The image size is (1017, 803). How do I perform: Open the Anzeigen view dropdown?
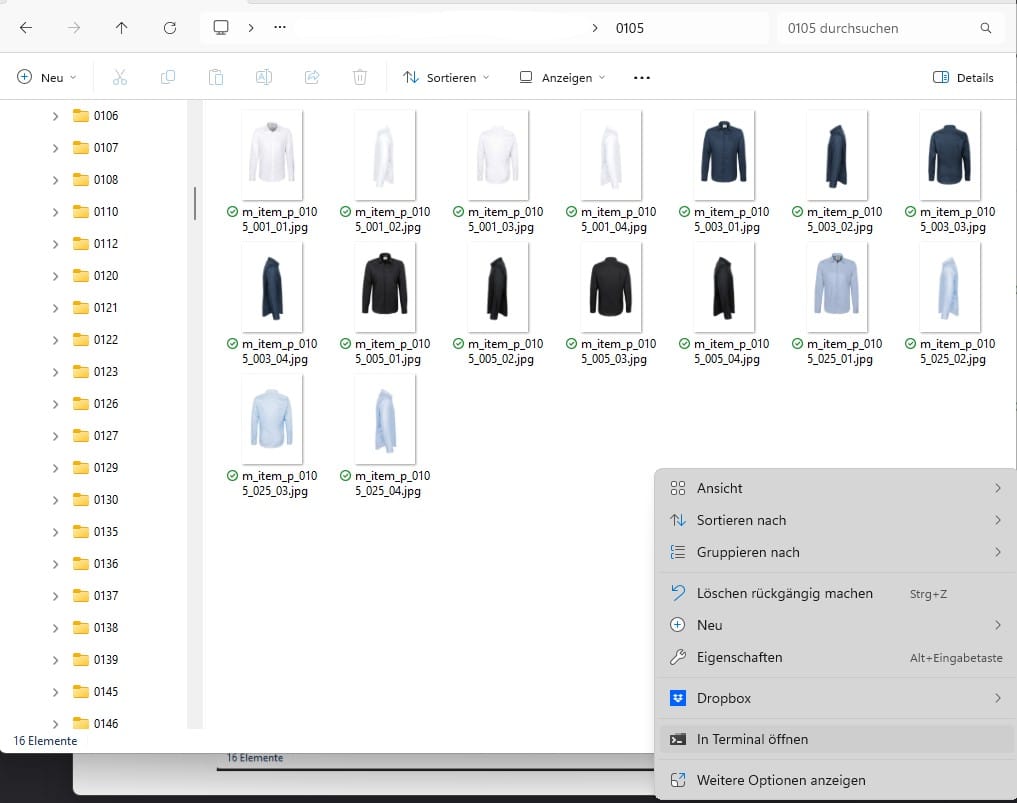pos(562,77)
